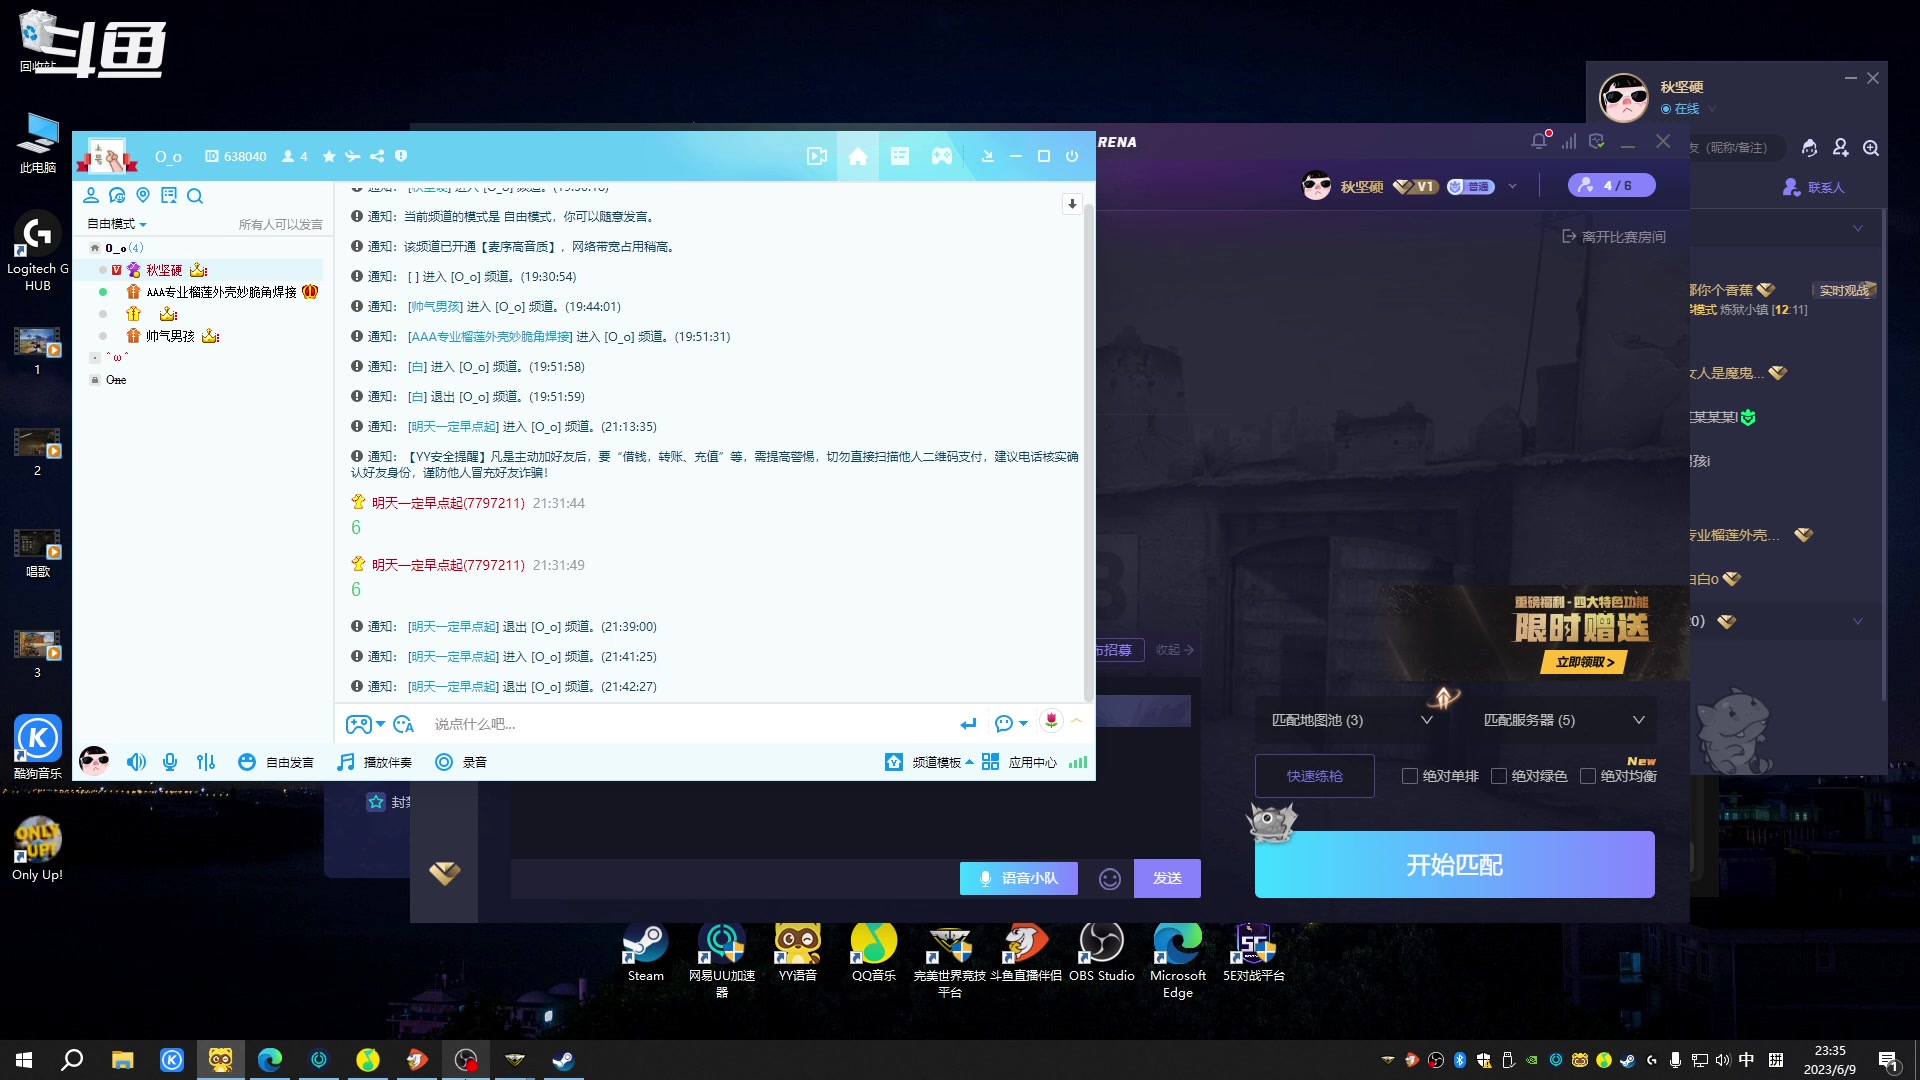The height and width of the screenshot is (1080, 1920).
Task: Open the game emoticon dropdown in chat bar
Action: (365, 724)
